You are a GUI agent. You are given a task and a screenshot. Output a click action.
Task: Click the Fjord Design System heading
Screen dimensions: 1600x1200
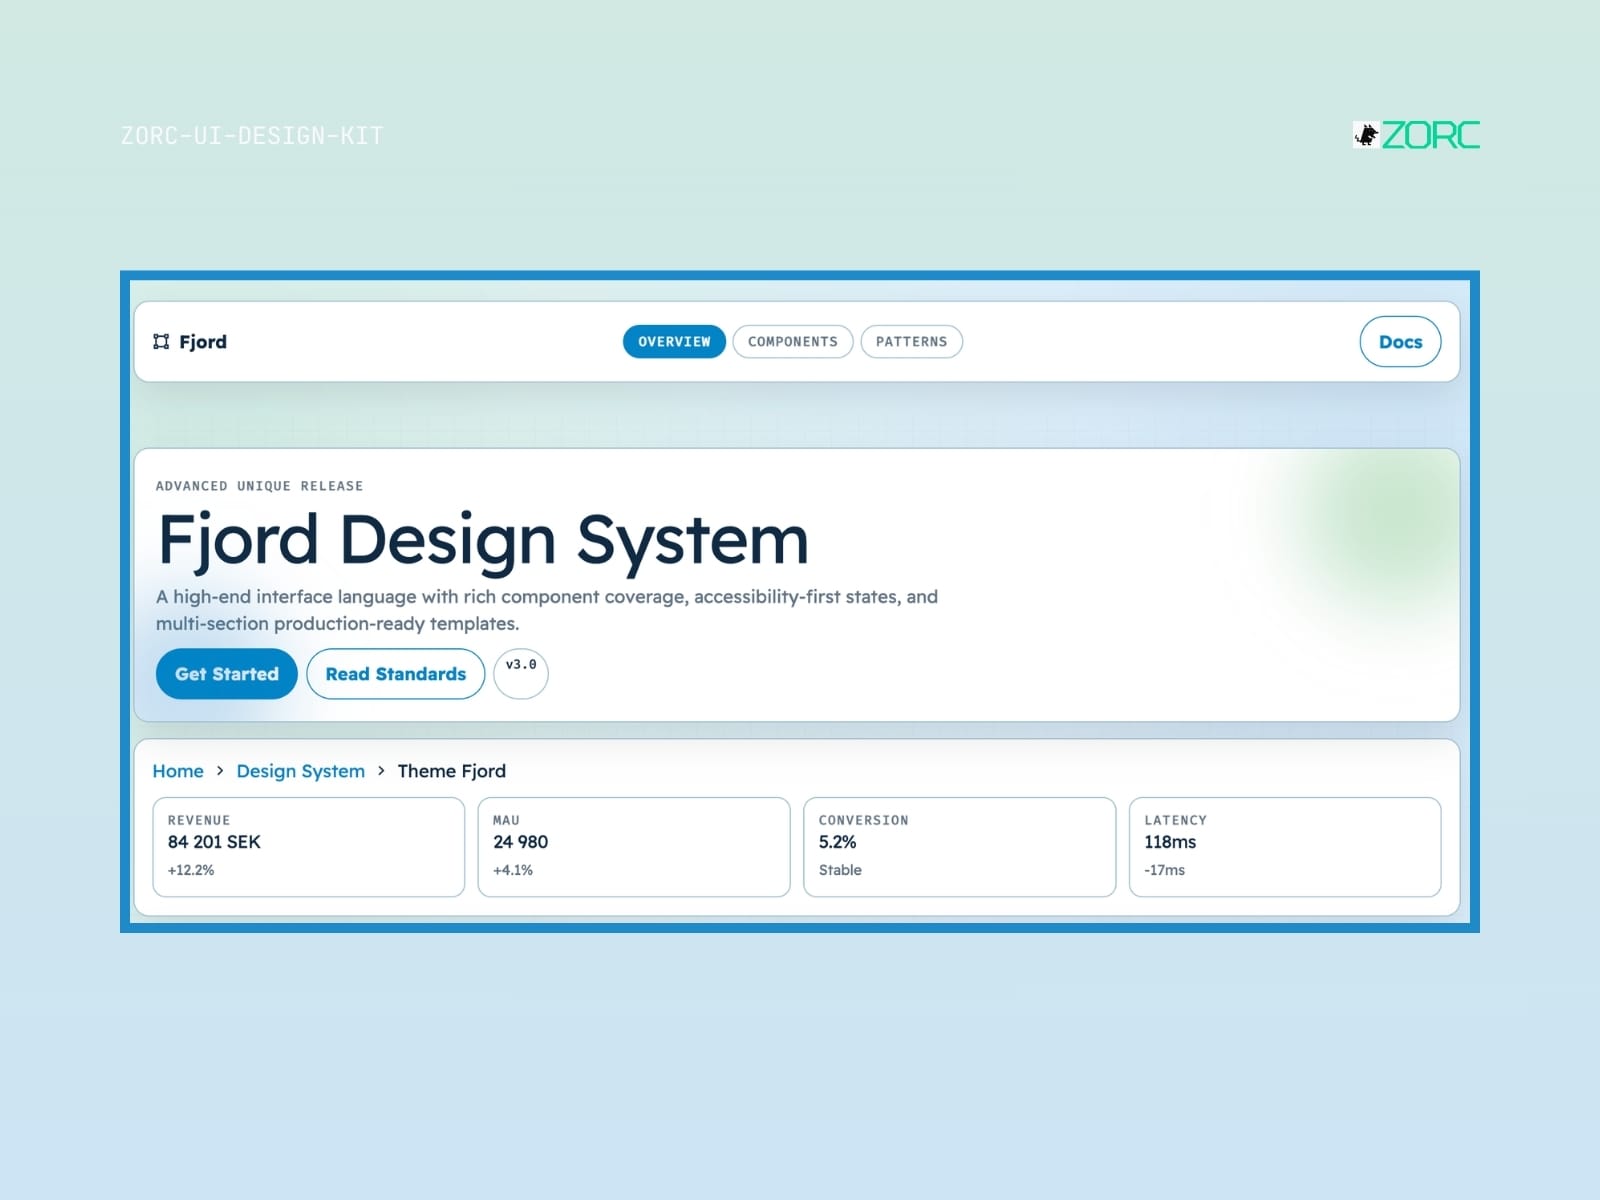coord(483,540)
